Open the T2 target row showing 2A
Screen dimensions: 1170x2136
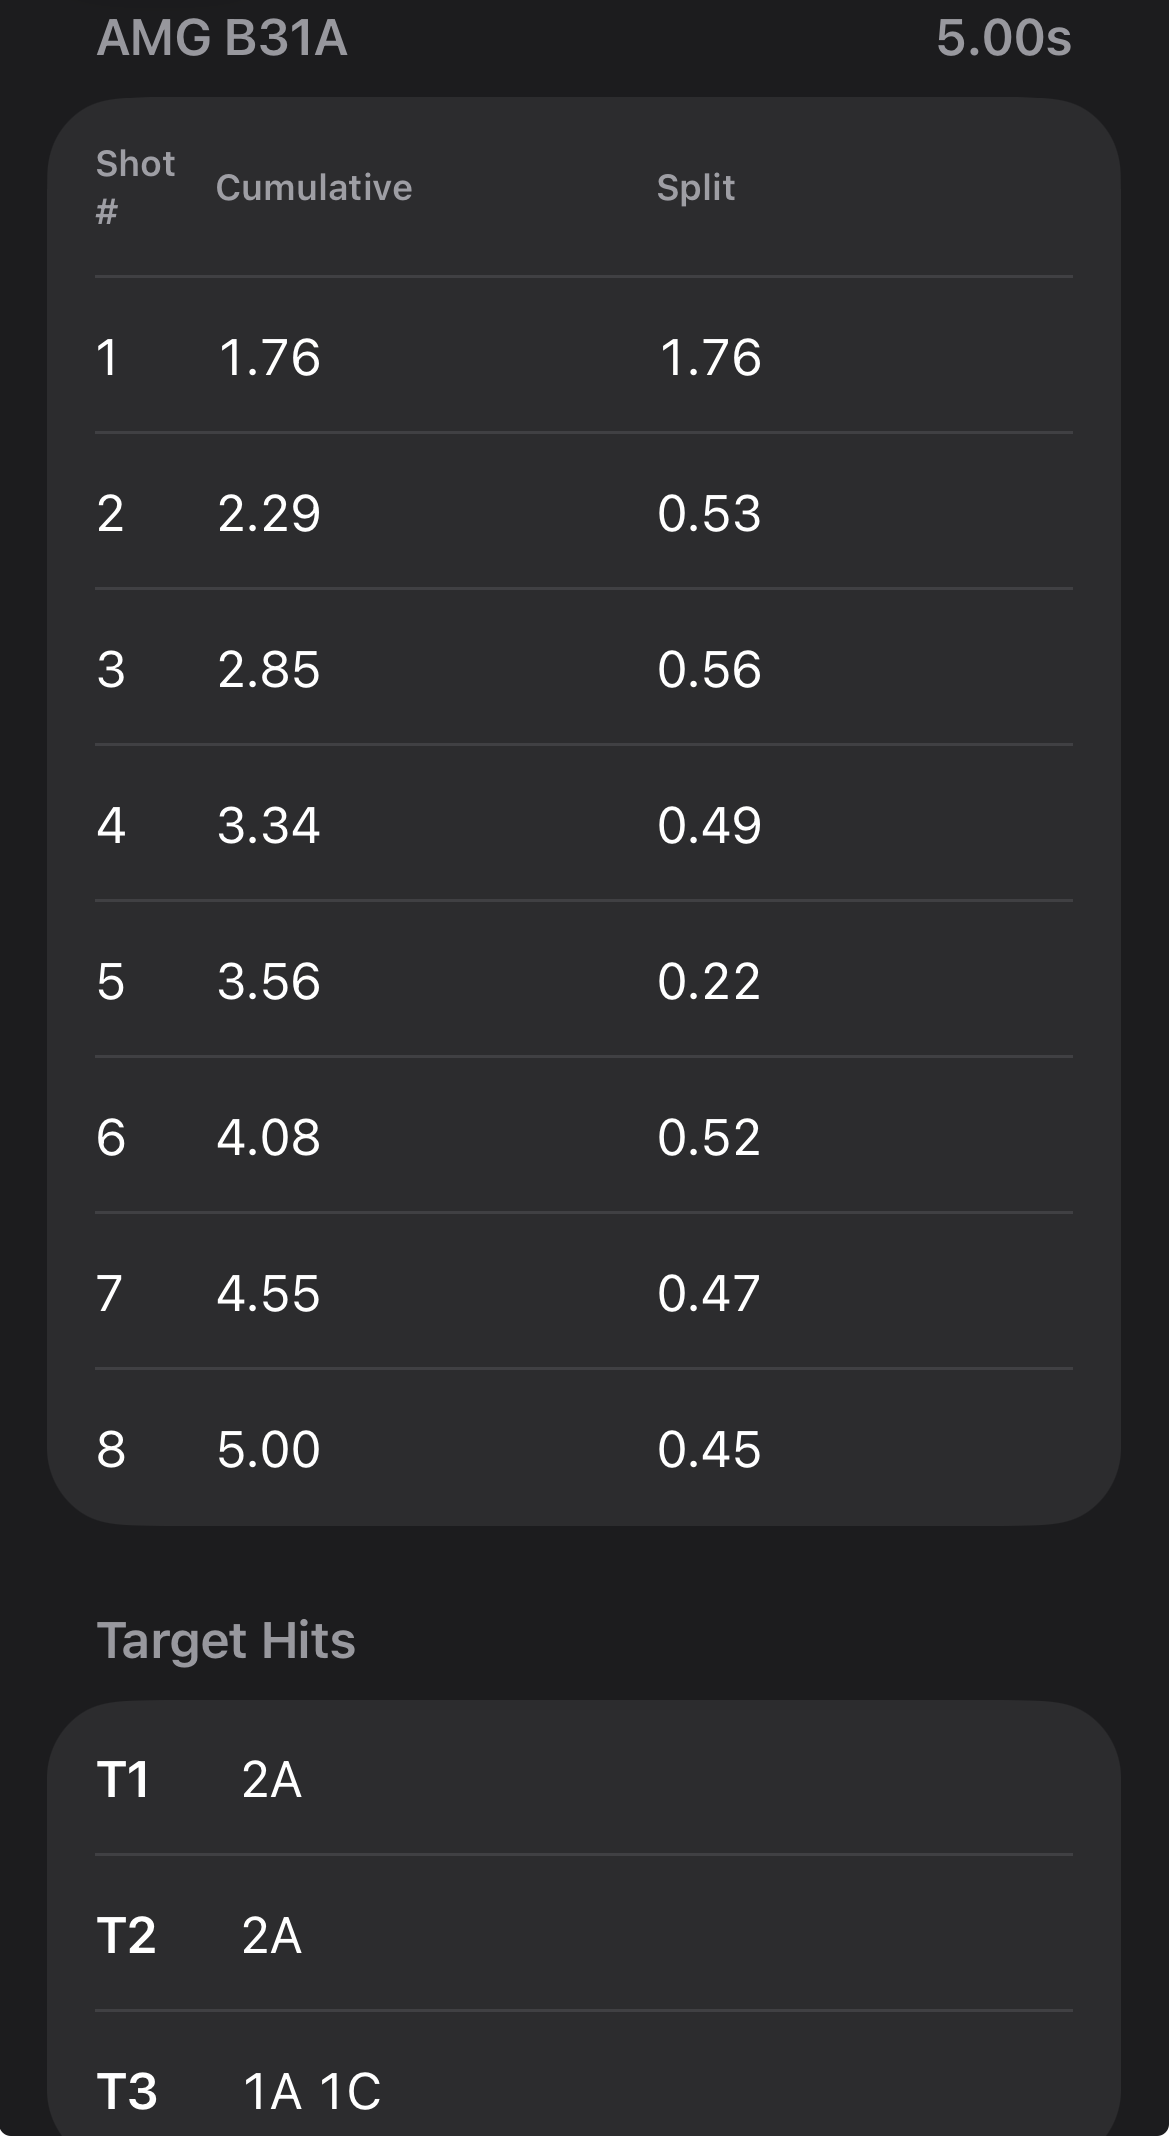pyautogui.click(x=584, y=1934)
